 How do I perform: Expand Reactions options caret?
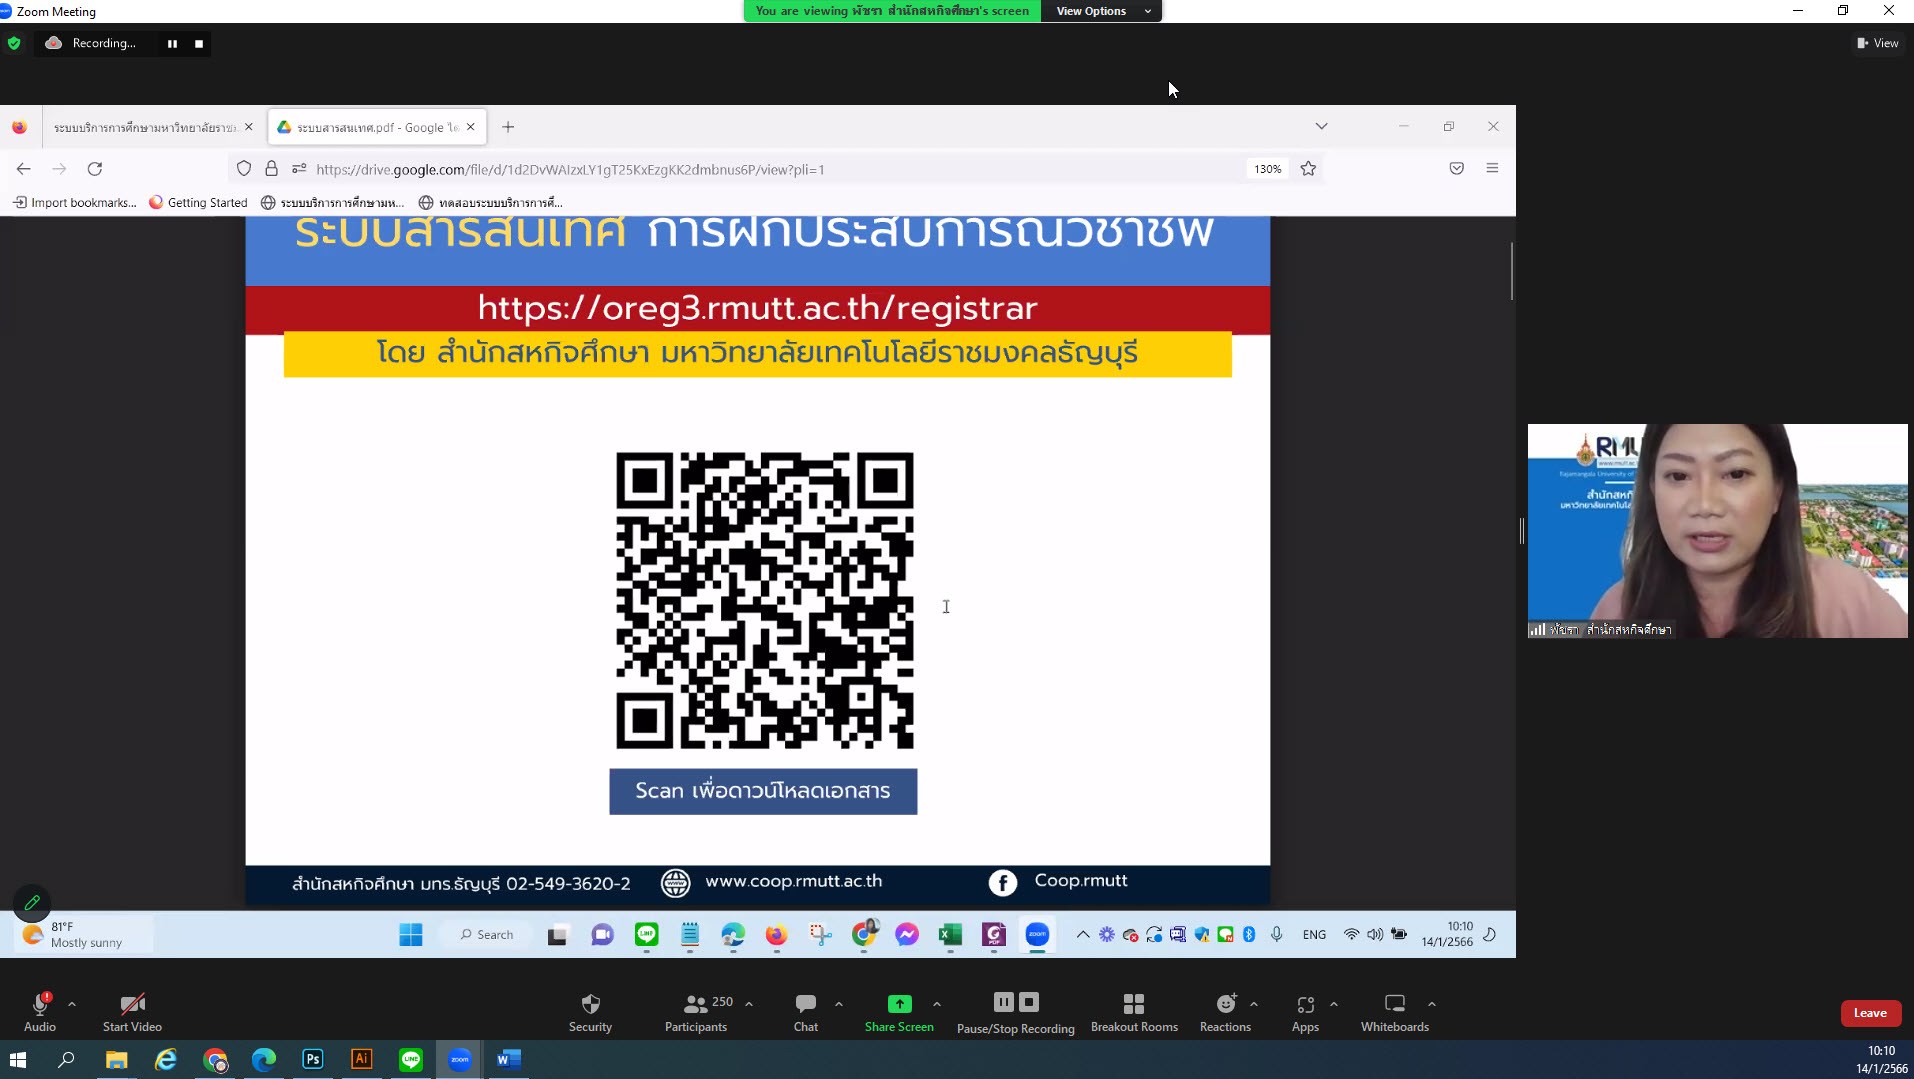click(x=1254, y=1004)
